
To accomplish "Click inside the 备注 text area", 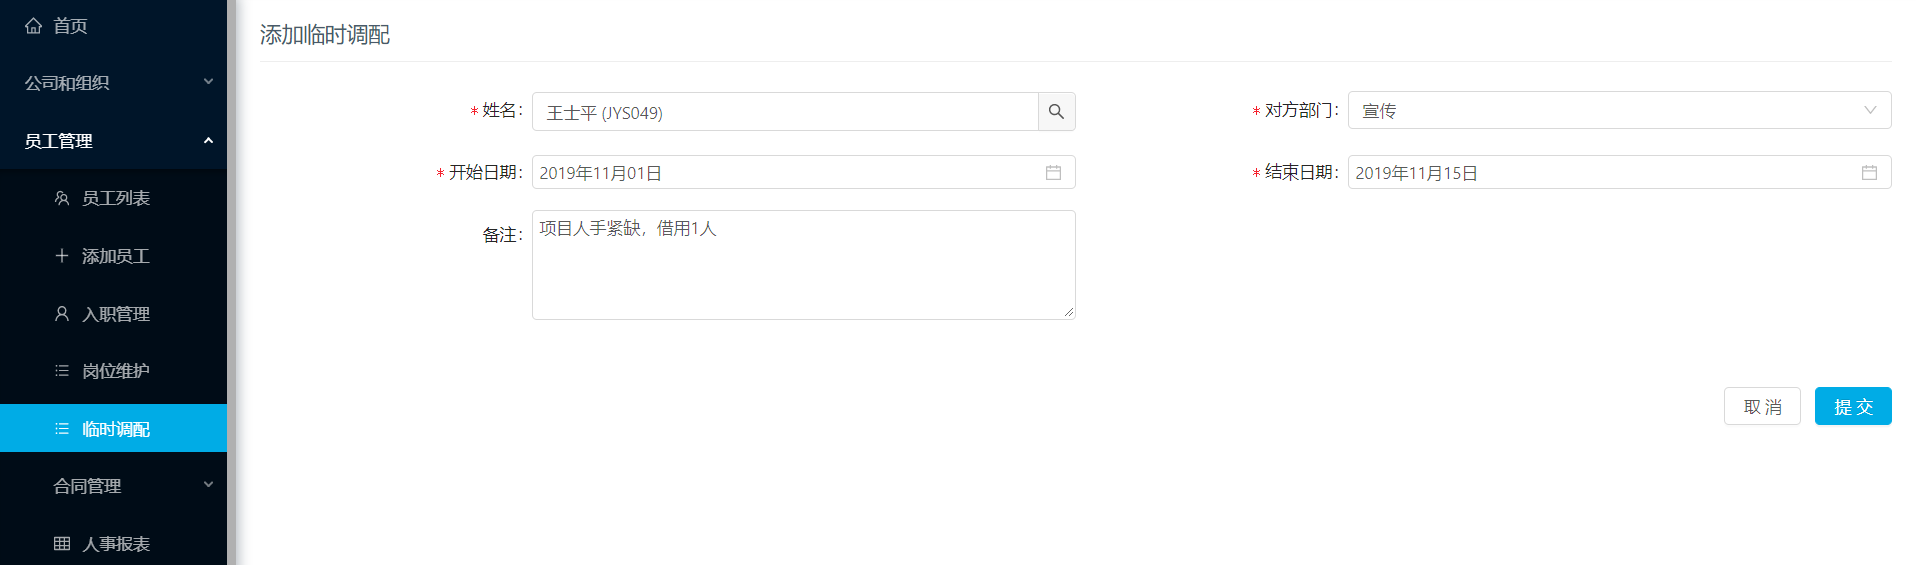I will pyautogui.click(x=803, y=265).
